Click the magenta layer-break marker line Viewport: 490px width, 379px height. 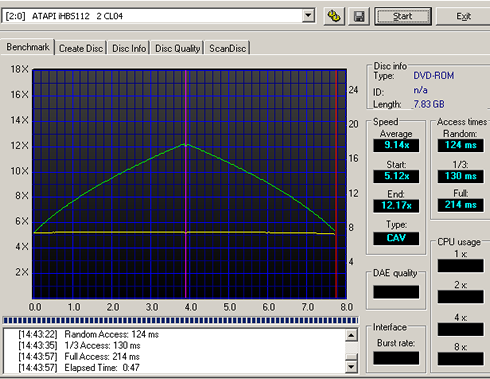tap(185, 184)
